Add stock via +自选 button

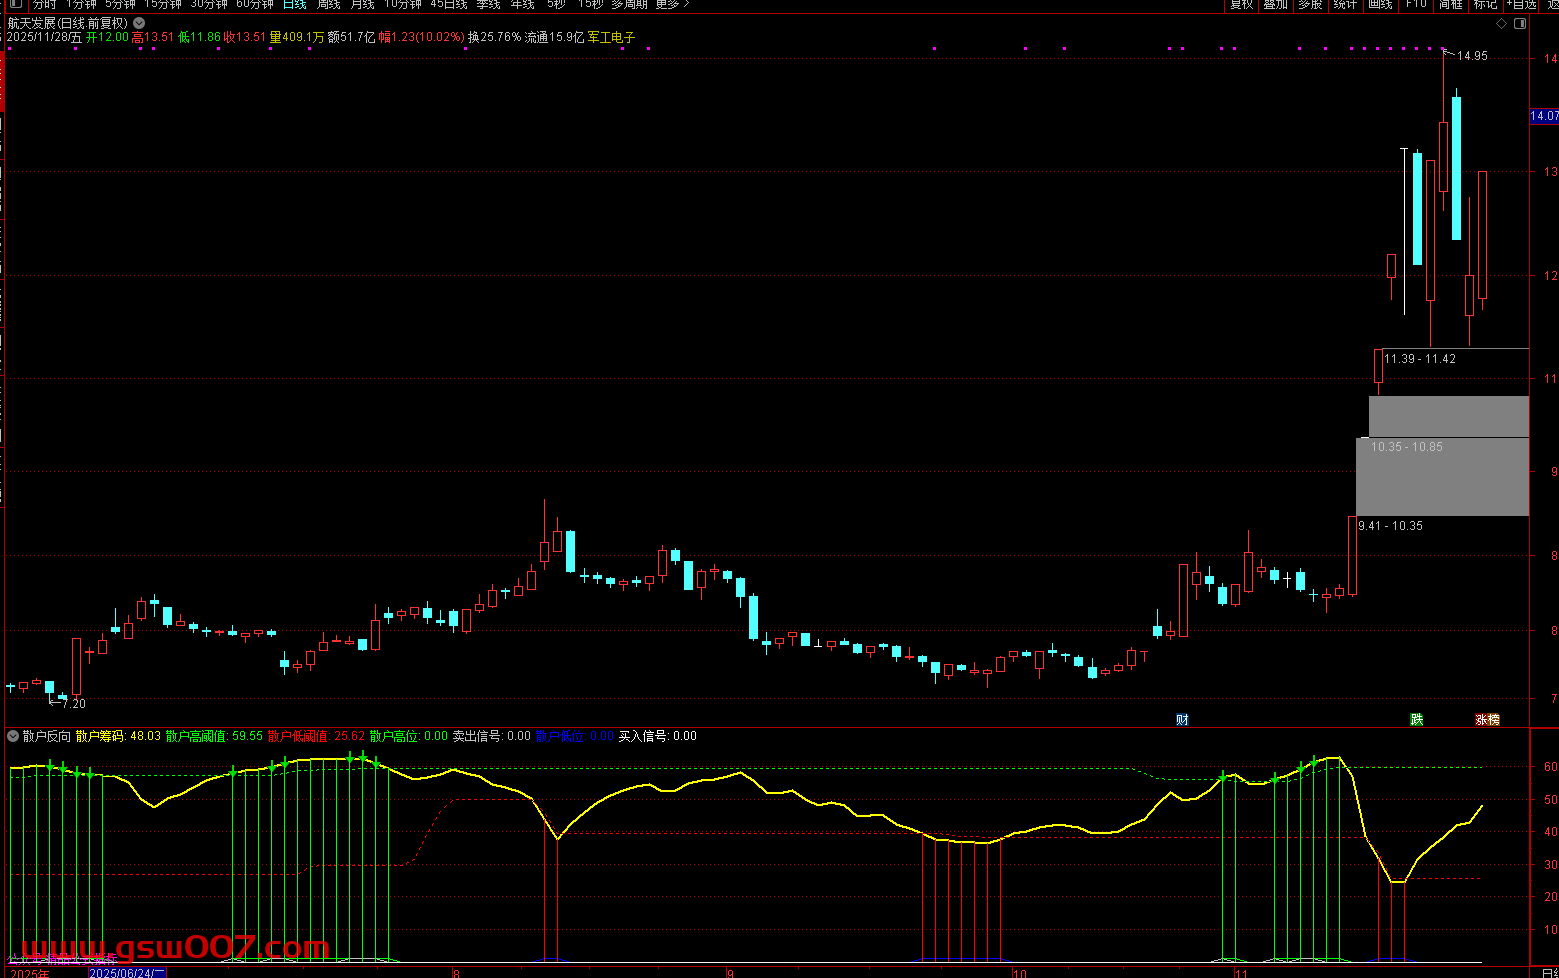pos(1521,5)
